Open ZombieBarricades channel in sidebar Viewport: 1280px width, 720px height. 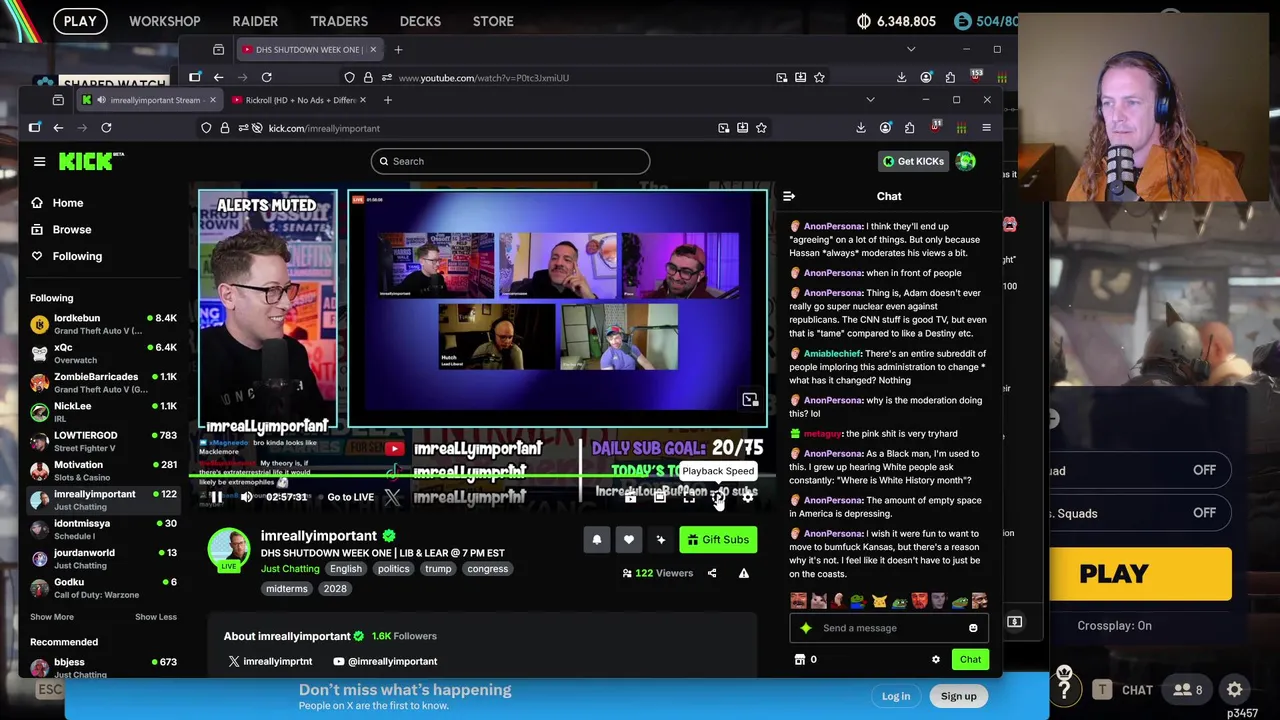pos(103,382)
